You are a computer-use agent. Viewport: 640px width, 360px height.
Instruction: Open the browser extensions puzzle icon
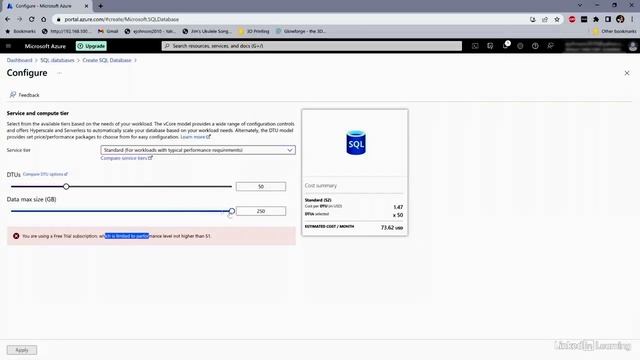coord(596,19)
